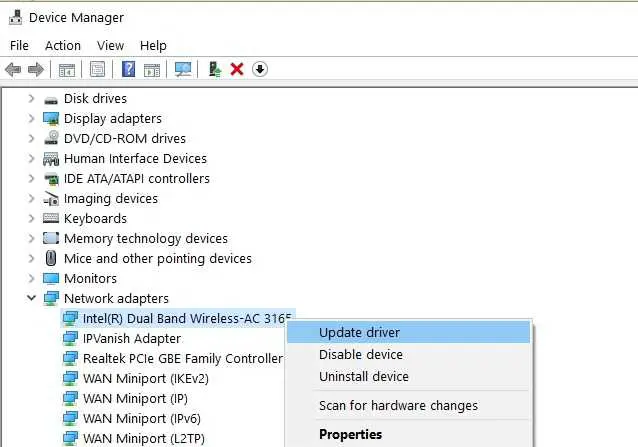Click the scan for hardware monitor icon
Screen dimensions: 638x447
coord(183,70)
